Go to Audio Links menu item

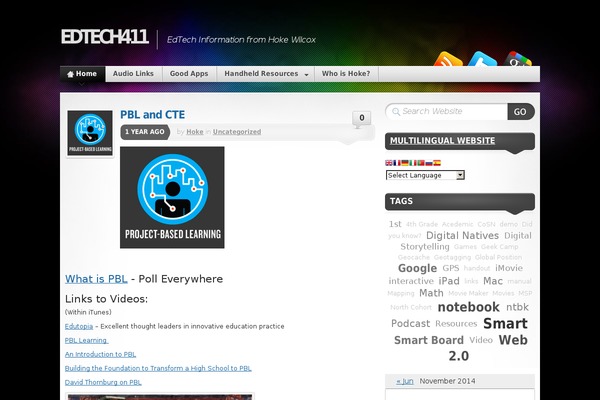tap(133, 73)
